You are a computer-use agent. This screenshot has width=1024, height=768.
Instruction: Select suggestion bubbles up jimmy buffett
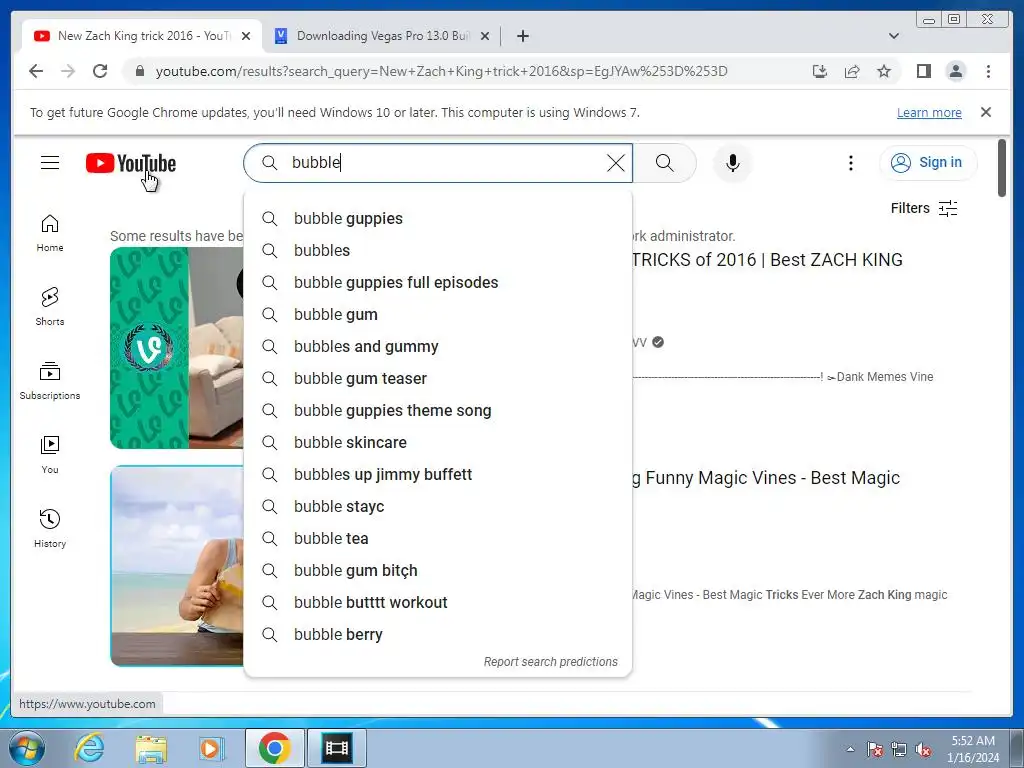[438, 474]
